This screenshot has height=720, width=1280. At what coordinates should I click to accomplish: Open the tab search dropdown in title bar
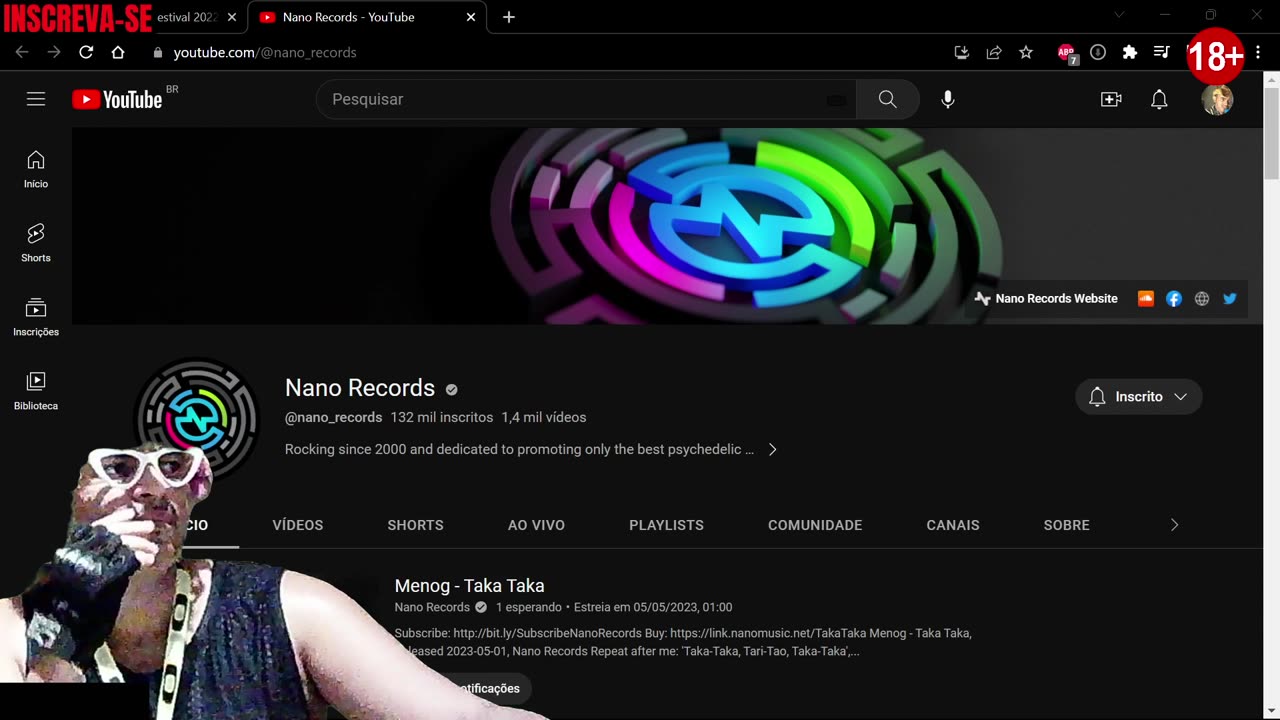click(x=1119, y=14)
